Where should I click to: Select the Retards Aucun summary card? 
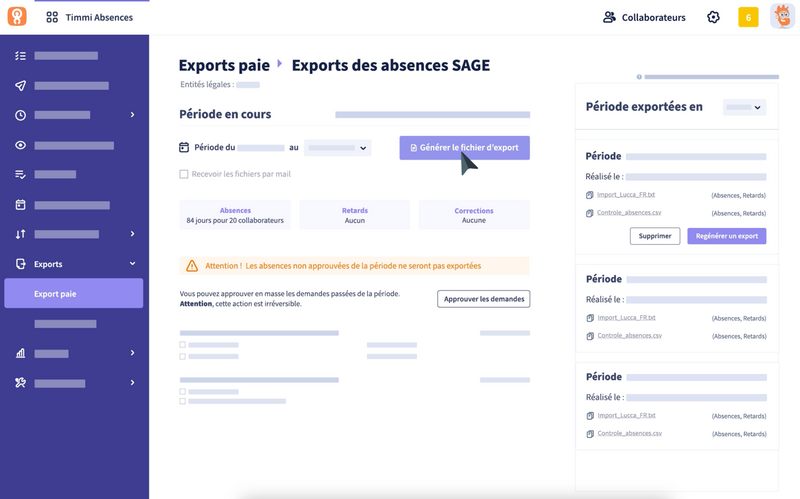[x=355, y=215]
